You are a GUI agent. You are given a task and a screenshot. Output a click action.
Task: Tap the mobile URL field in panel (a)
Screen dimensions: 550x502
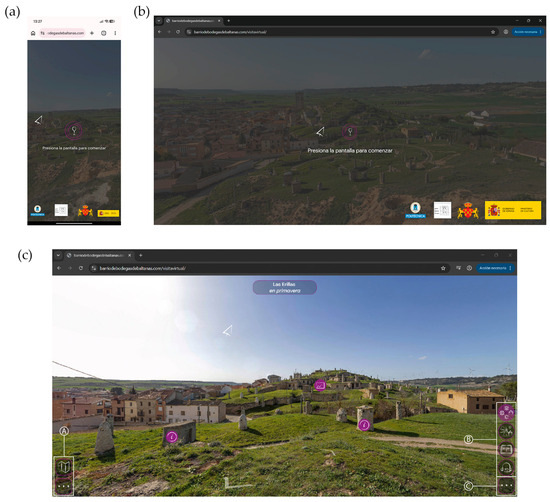pyautogui.click(x=62, y=33)
